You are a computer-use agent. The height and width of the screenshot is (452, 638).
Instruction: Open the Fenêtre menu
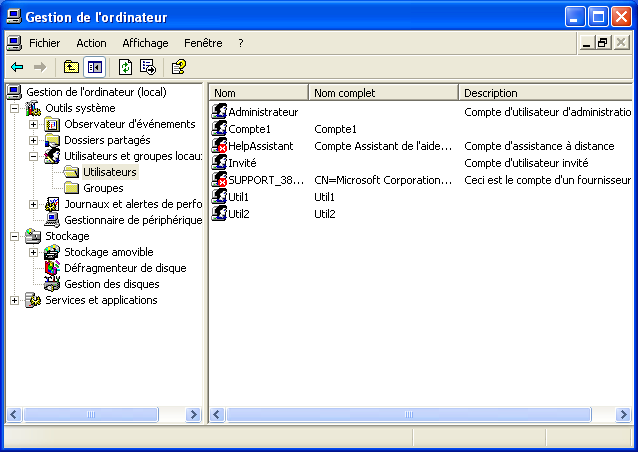coord(203,43)
